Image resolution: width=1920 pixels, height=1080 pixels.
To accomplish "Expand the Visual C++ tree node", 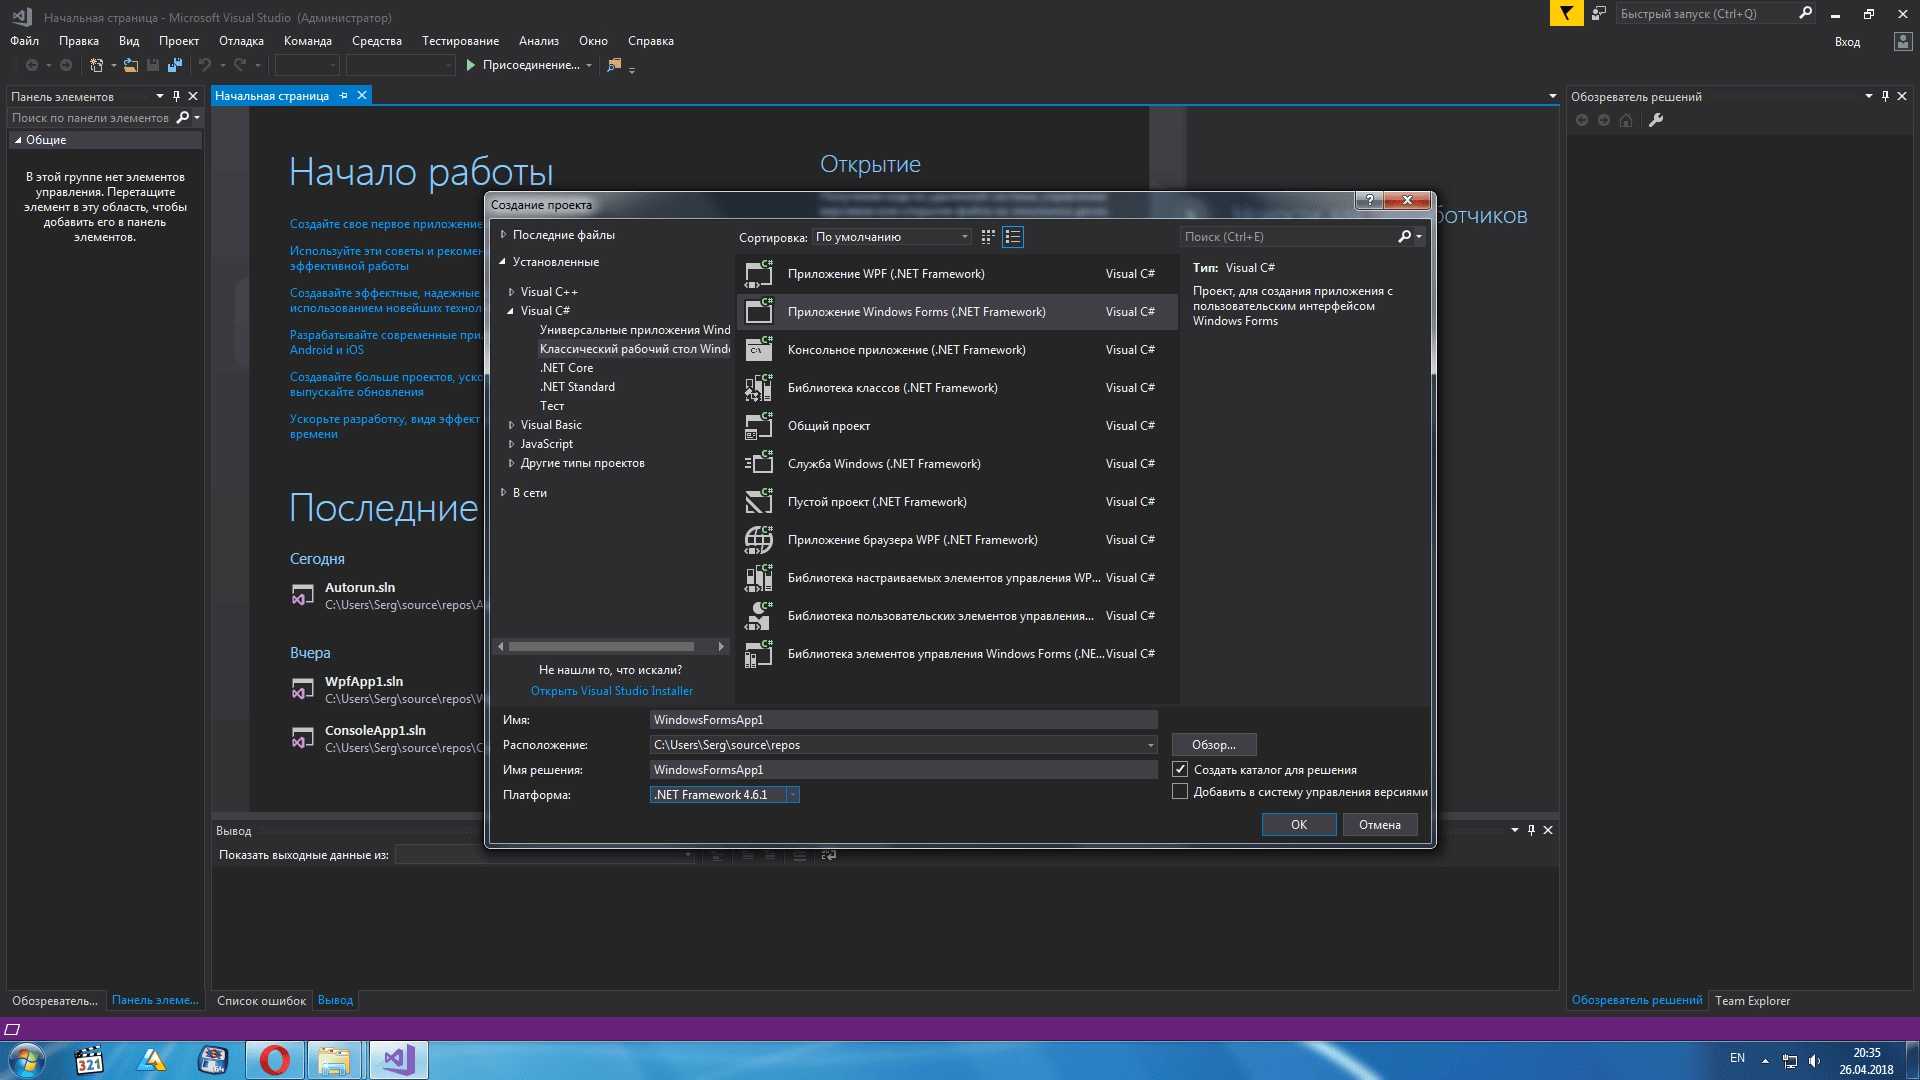I will click(x=511, y=292).
